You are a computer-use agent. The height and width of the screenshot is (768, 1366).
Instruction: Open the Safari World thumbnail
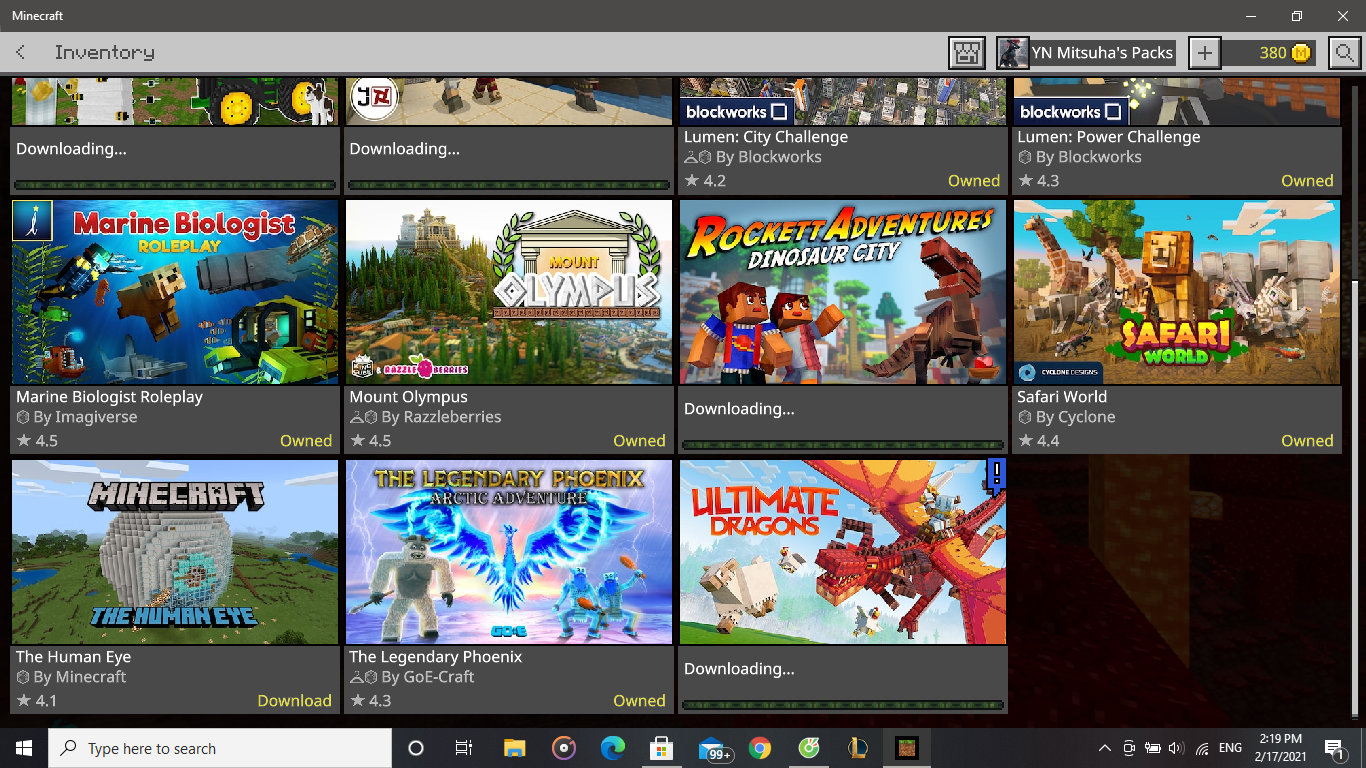[1177, 292]
